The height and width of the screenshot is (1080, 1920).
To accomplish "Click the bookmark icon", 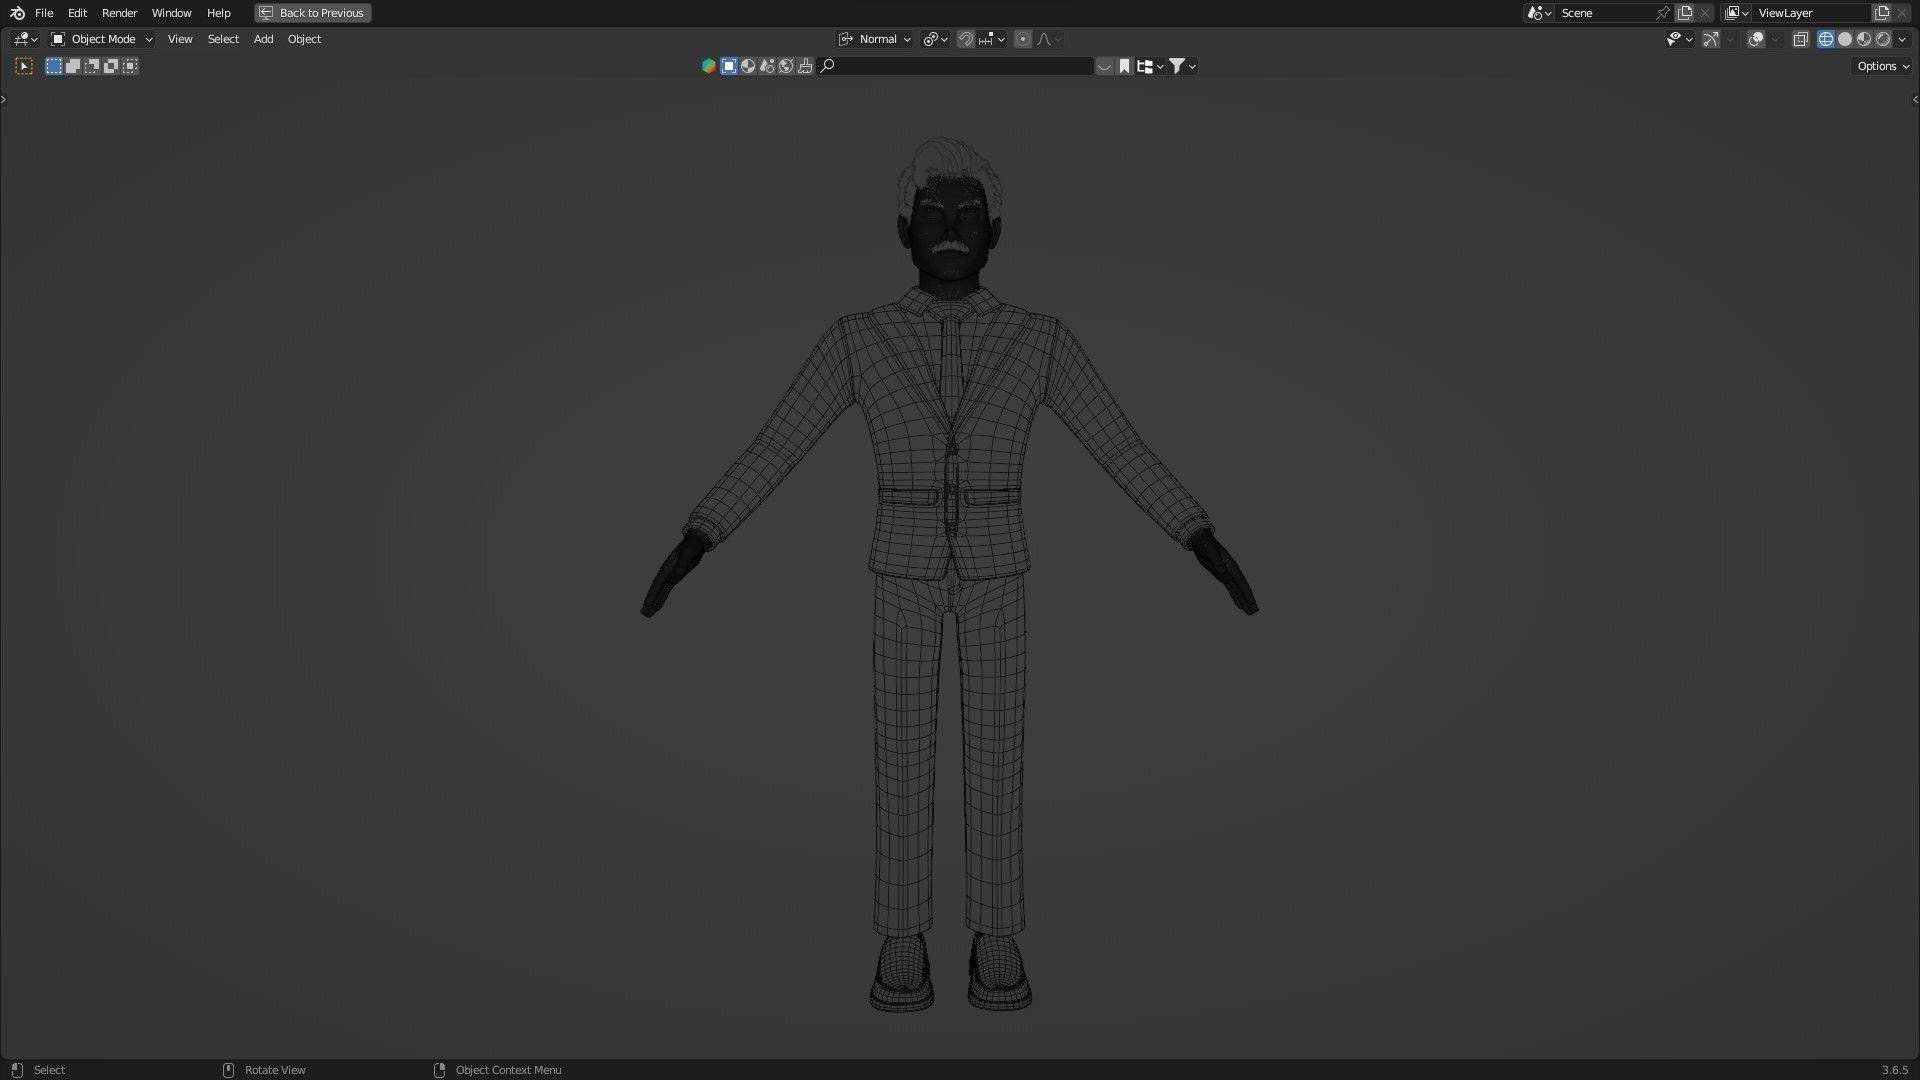I will click(1124, 66).
